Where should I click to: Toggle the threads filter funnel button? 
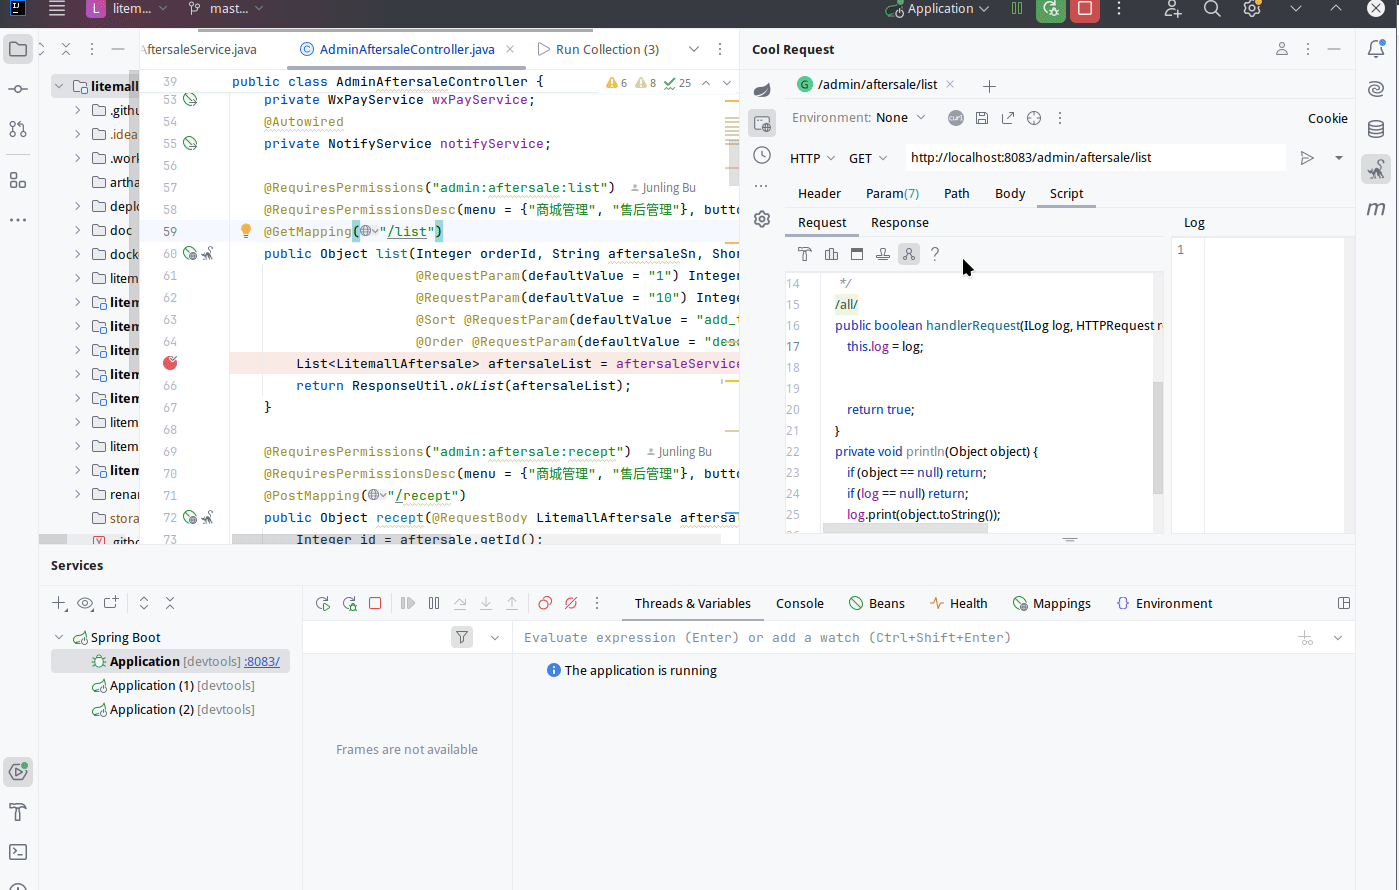pos(462,637)
